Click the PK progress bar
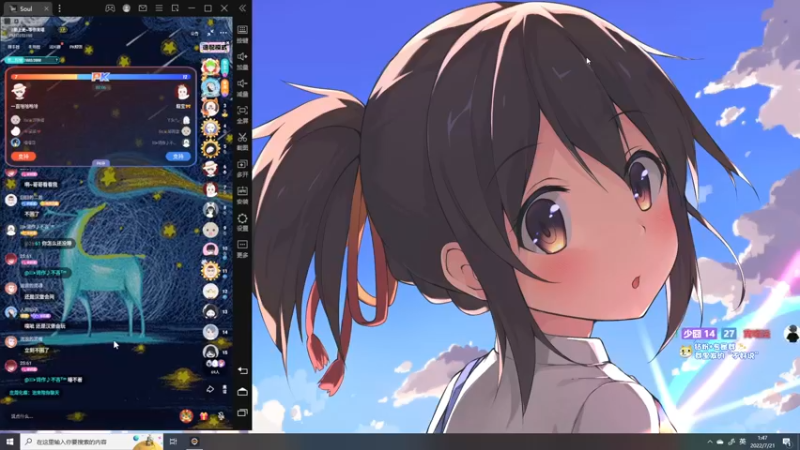 [101, 77]
